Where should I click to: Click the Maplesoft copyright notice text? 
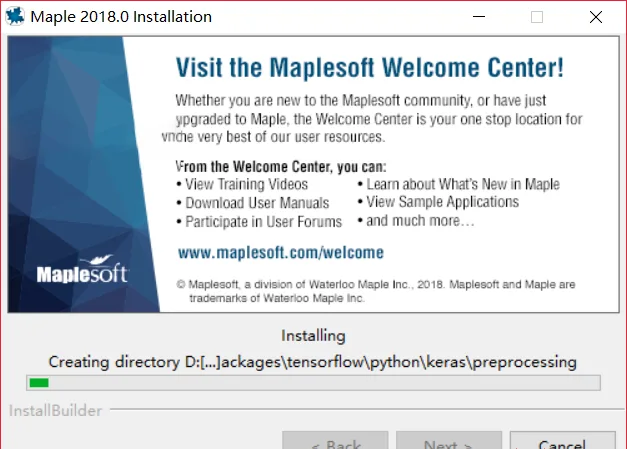pos(376,291)
